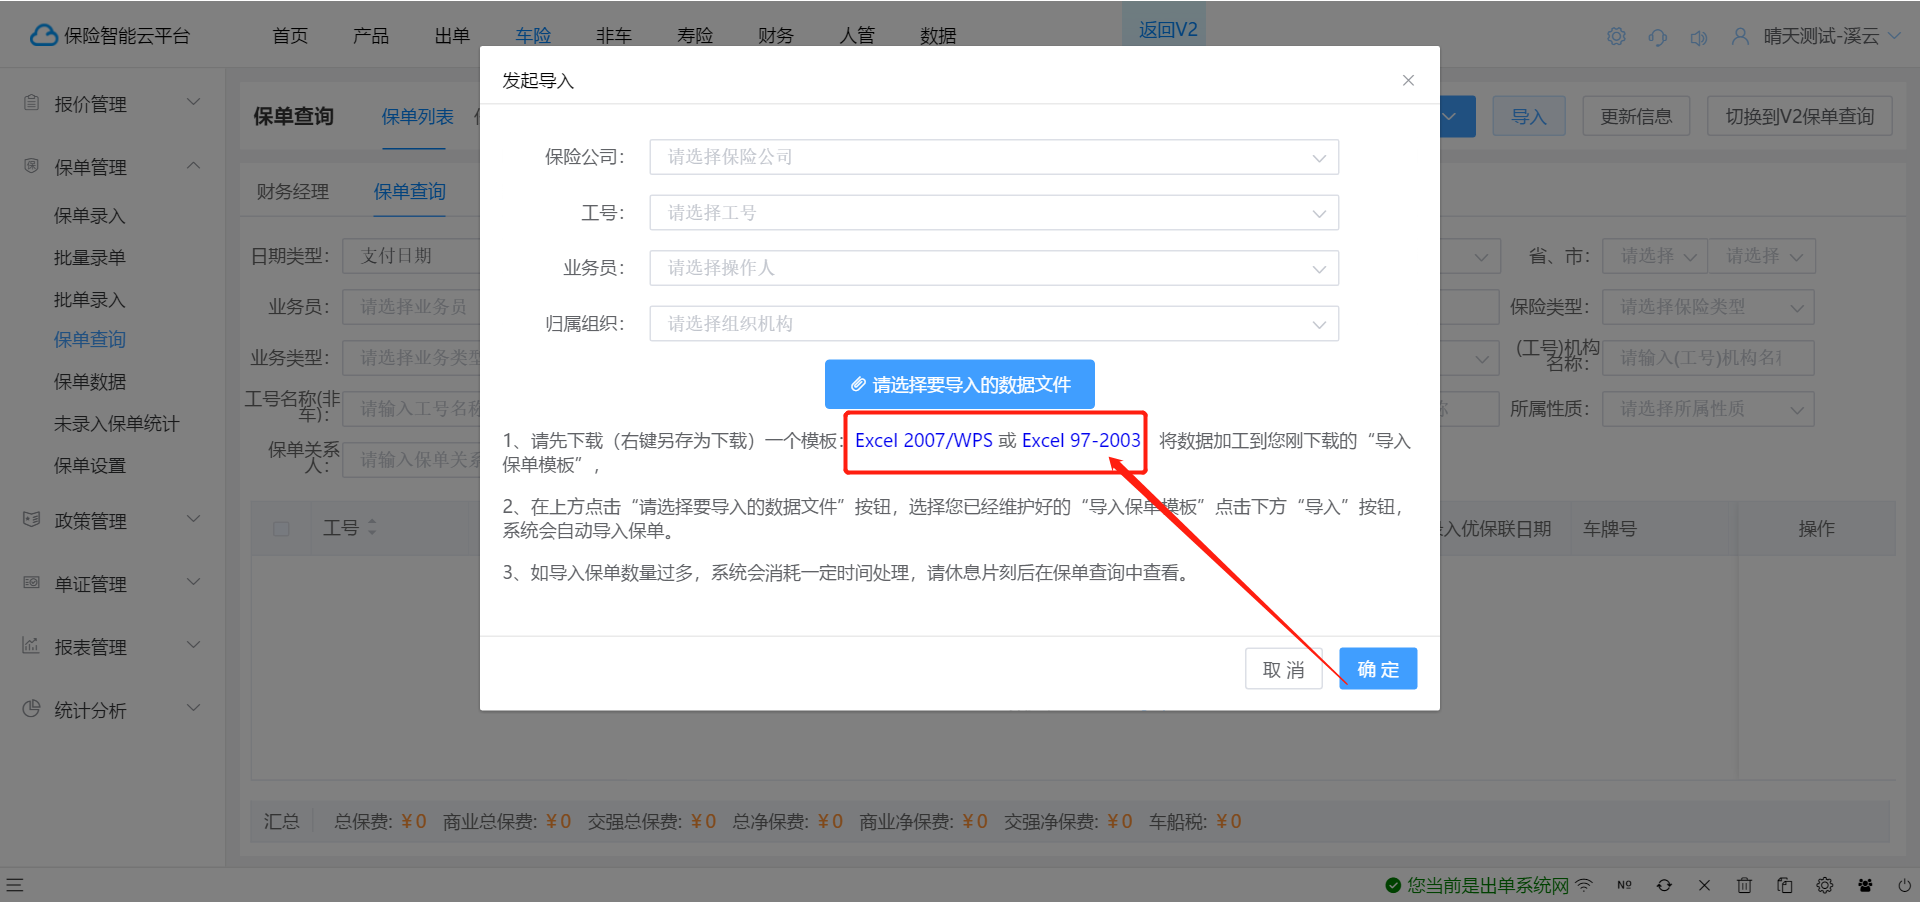Image resolution: width=1920 pixels, height=902 pixels.
Task: Expand the 统计分析 sidebar section
Action: pos(194,708)
